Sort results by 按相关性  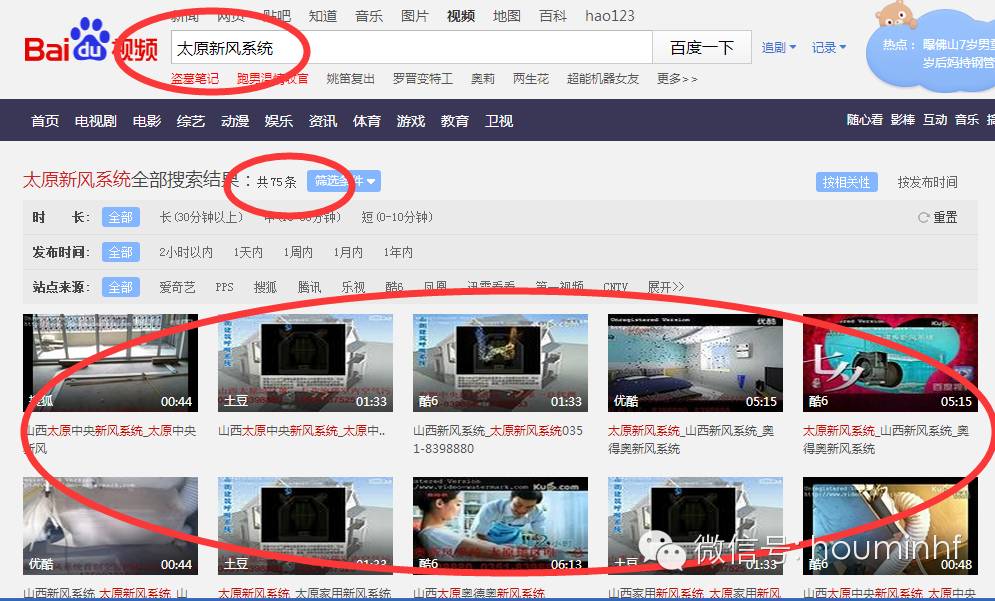click(847, 182)
